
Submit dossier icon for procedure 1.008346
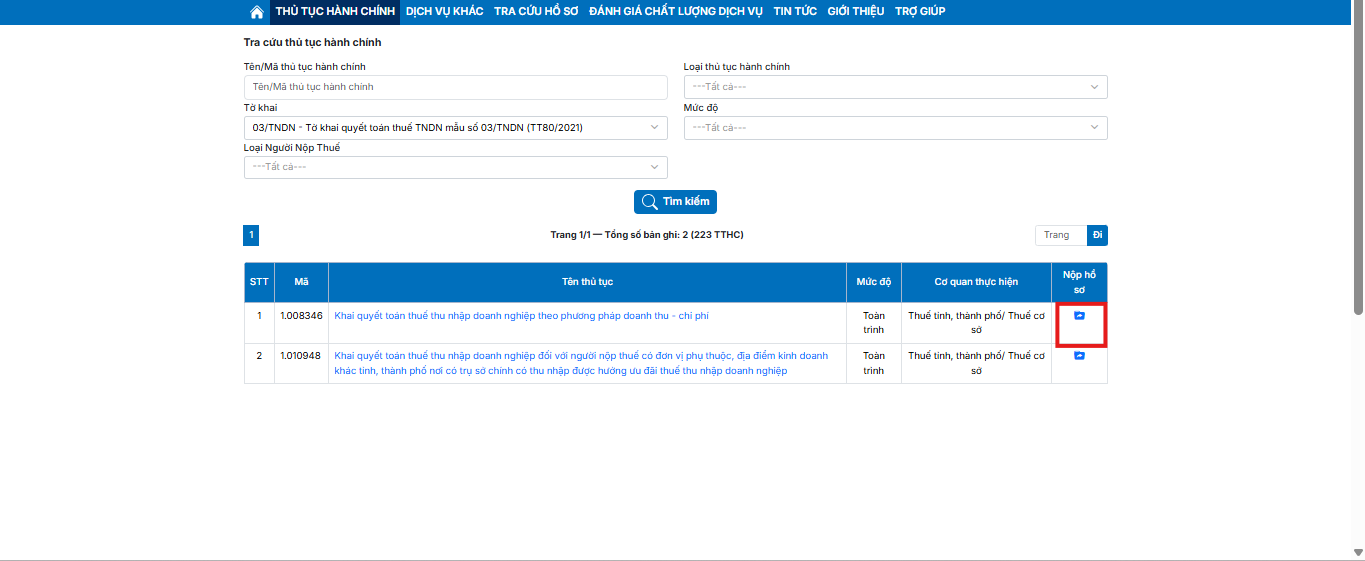click(1079, 315)
